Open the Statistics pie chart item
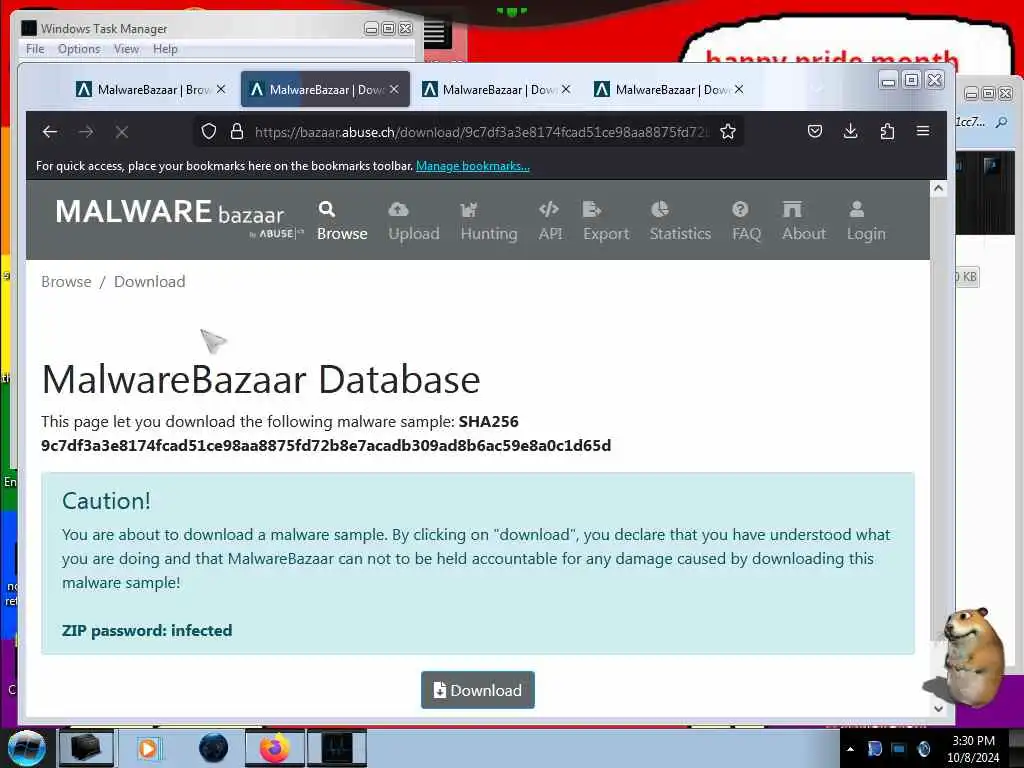This screenshot has width=1024, height=768. pos(680,221)
